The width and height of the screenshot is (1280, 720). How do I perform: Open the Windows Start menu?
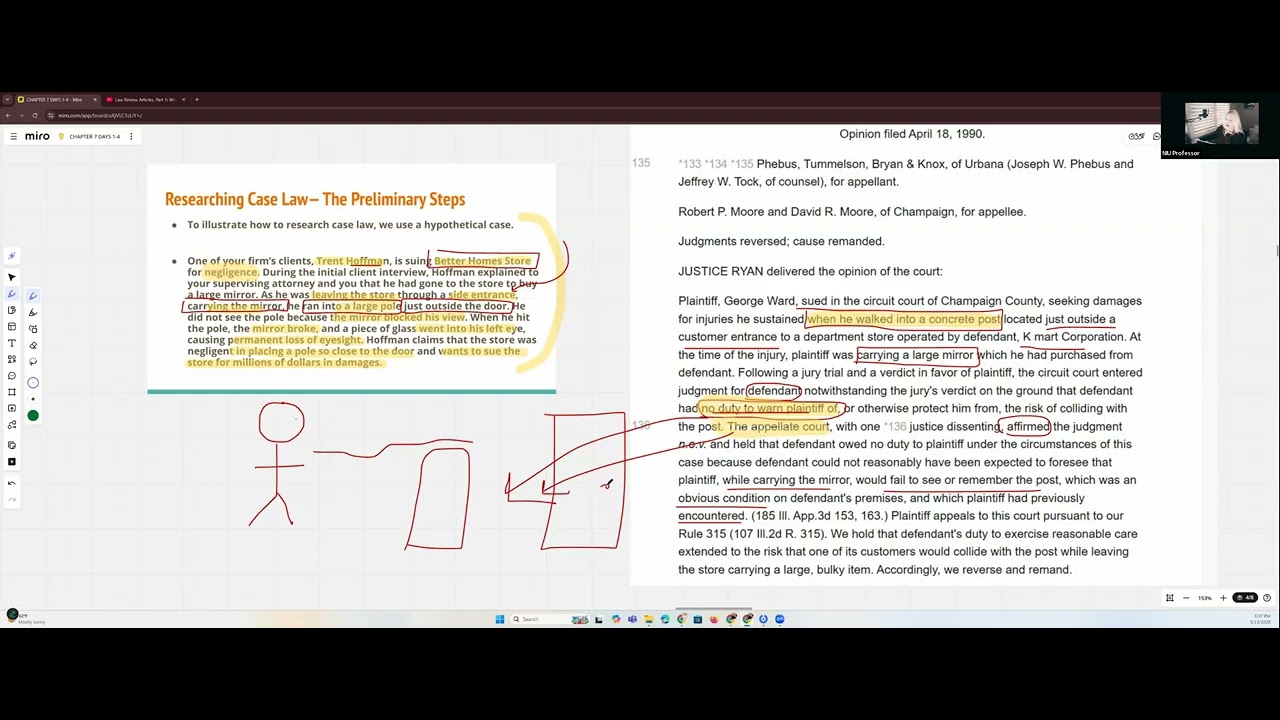click(500, 619)
